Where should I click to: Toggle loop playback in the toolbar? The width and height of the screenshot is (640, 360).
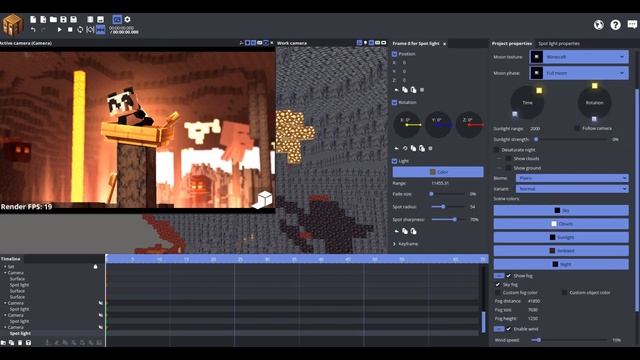click(x=80, y=29)
